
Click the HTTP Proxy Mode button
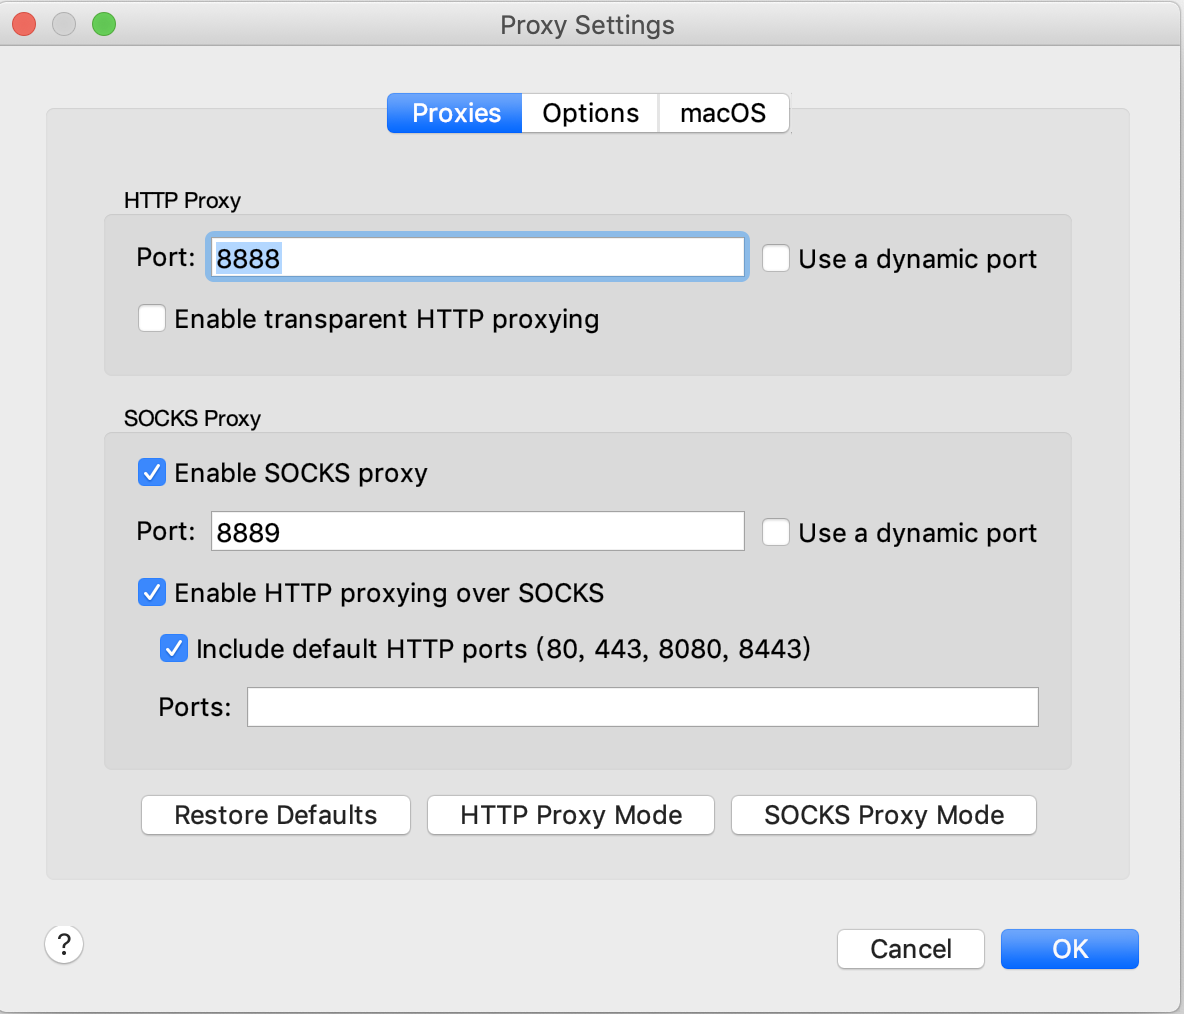click(571, 815)
